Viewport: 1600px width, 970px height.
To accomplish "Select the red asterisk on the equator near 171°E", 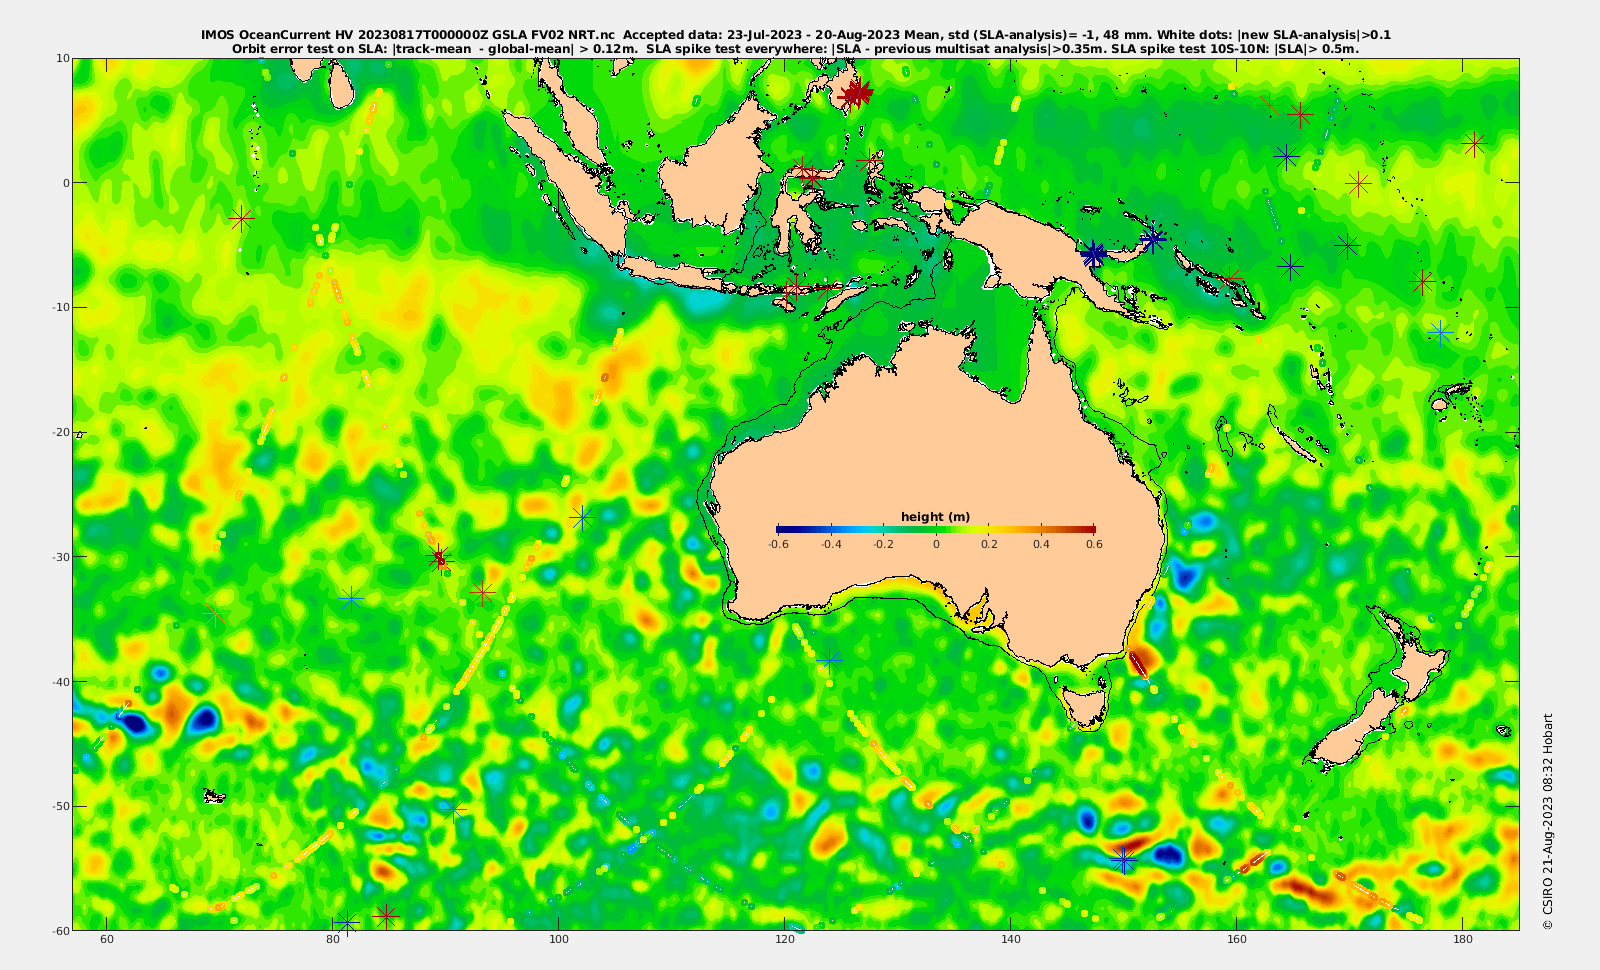I will click(x=1358, y=184).
